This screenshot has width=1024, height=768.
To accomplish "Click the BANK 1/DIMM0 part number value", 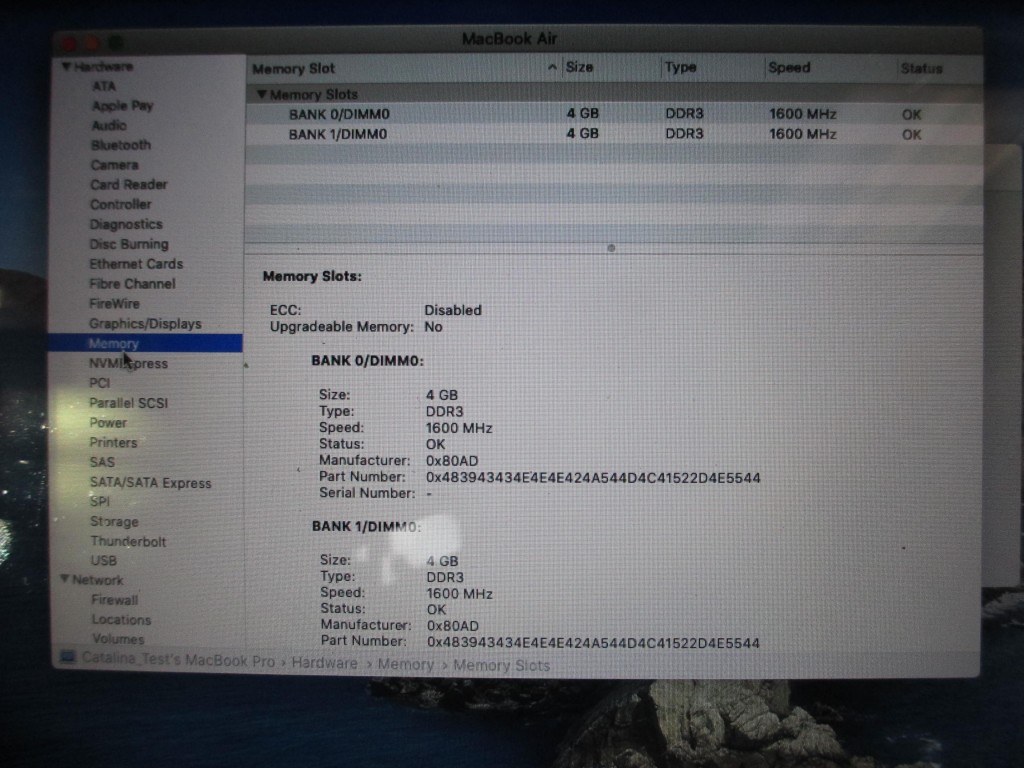I will tap(593, 643).
